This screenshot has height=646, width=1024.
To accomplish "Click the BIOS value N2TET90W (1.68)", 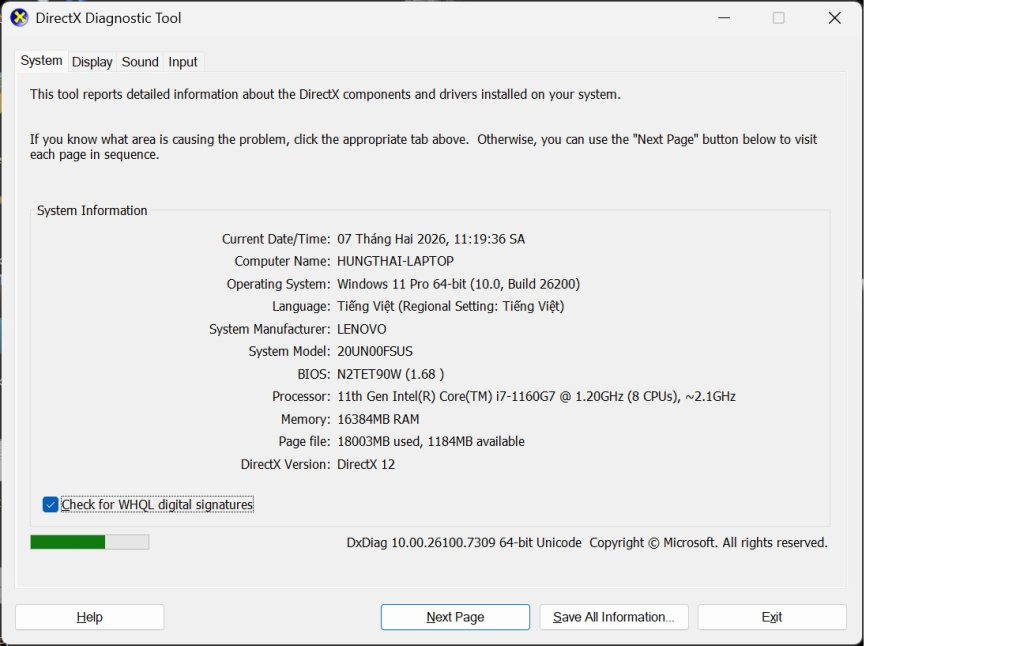I will pyautogui.click(x=391, y=374).
